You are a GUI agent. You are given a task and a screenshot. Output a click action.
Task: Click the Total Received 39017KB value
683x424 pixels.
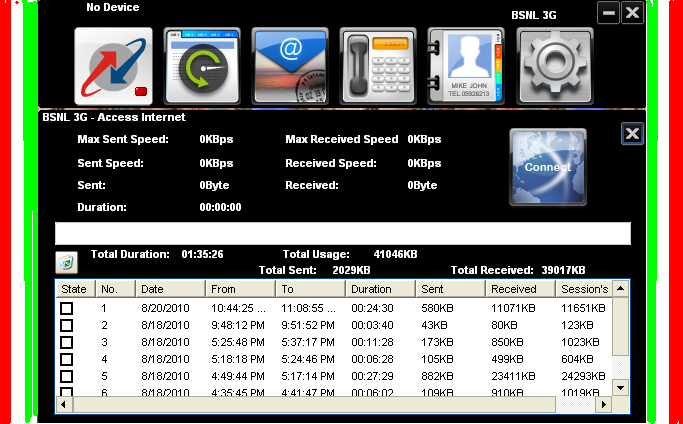click(x=563, y=270)
